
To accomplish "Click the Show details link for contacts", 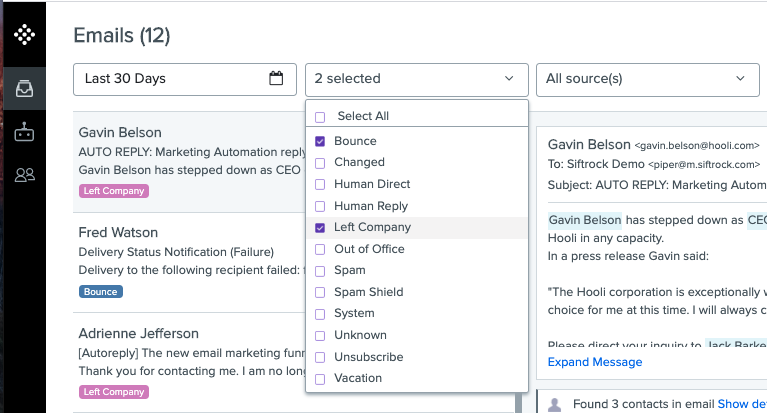I will (x=742, y=404).
